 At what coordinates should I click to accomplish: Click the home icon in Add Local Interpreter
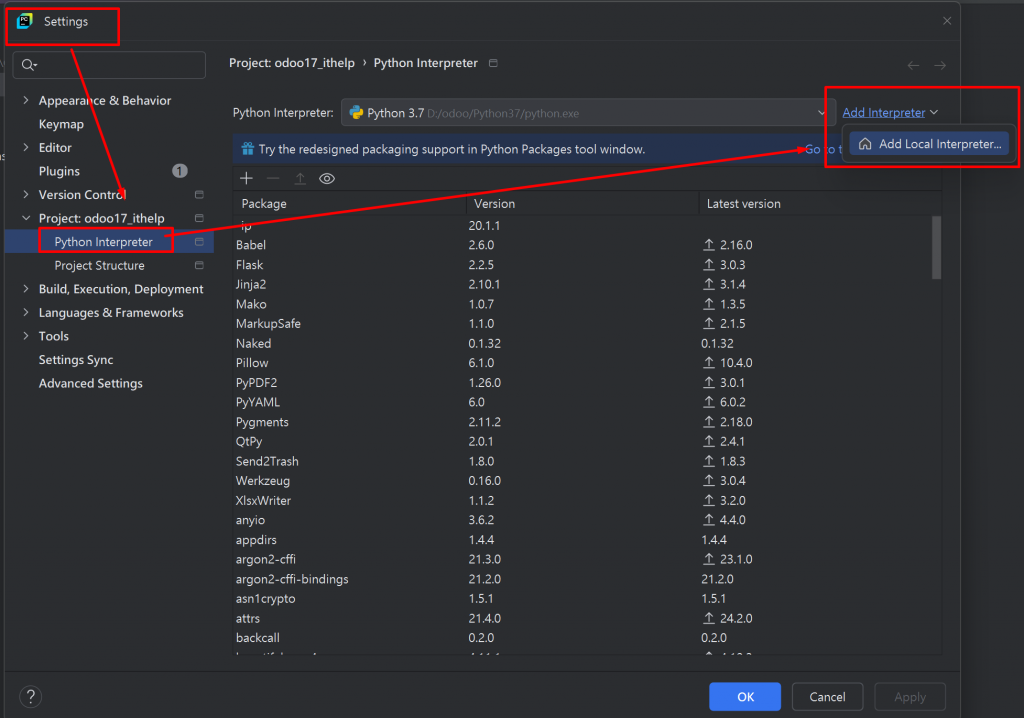click(865, 144)
